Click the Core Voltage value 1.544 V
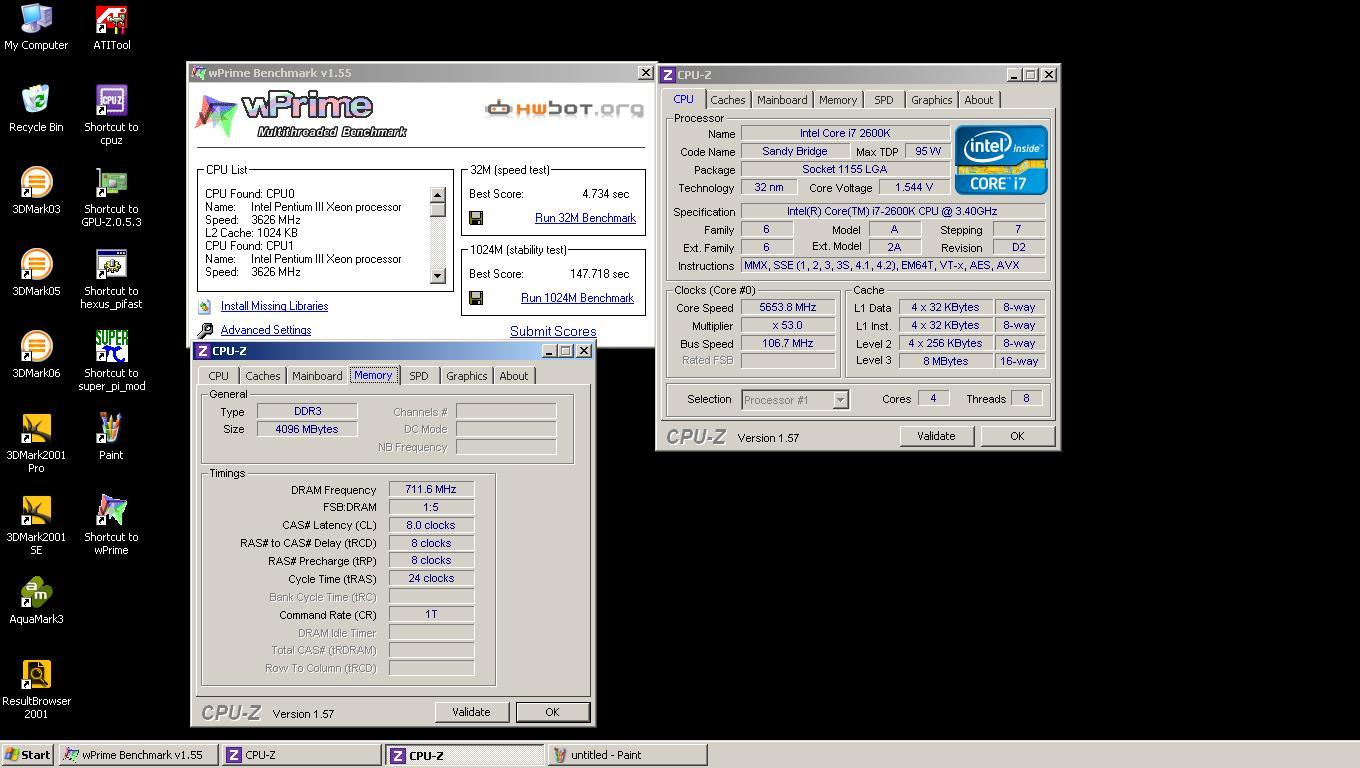The height and width of the screenshot is (768, 1360). [914, 187]
